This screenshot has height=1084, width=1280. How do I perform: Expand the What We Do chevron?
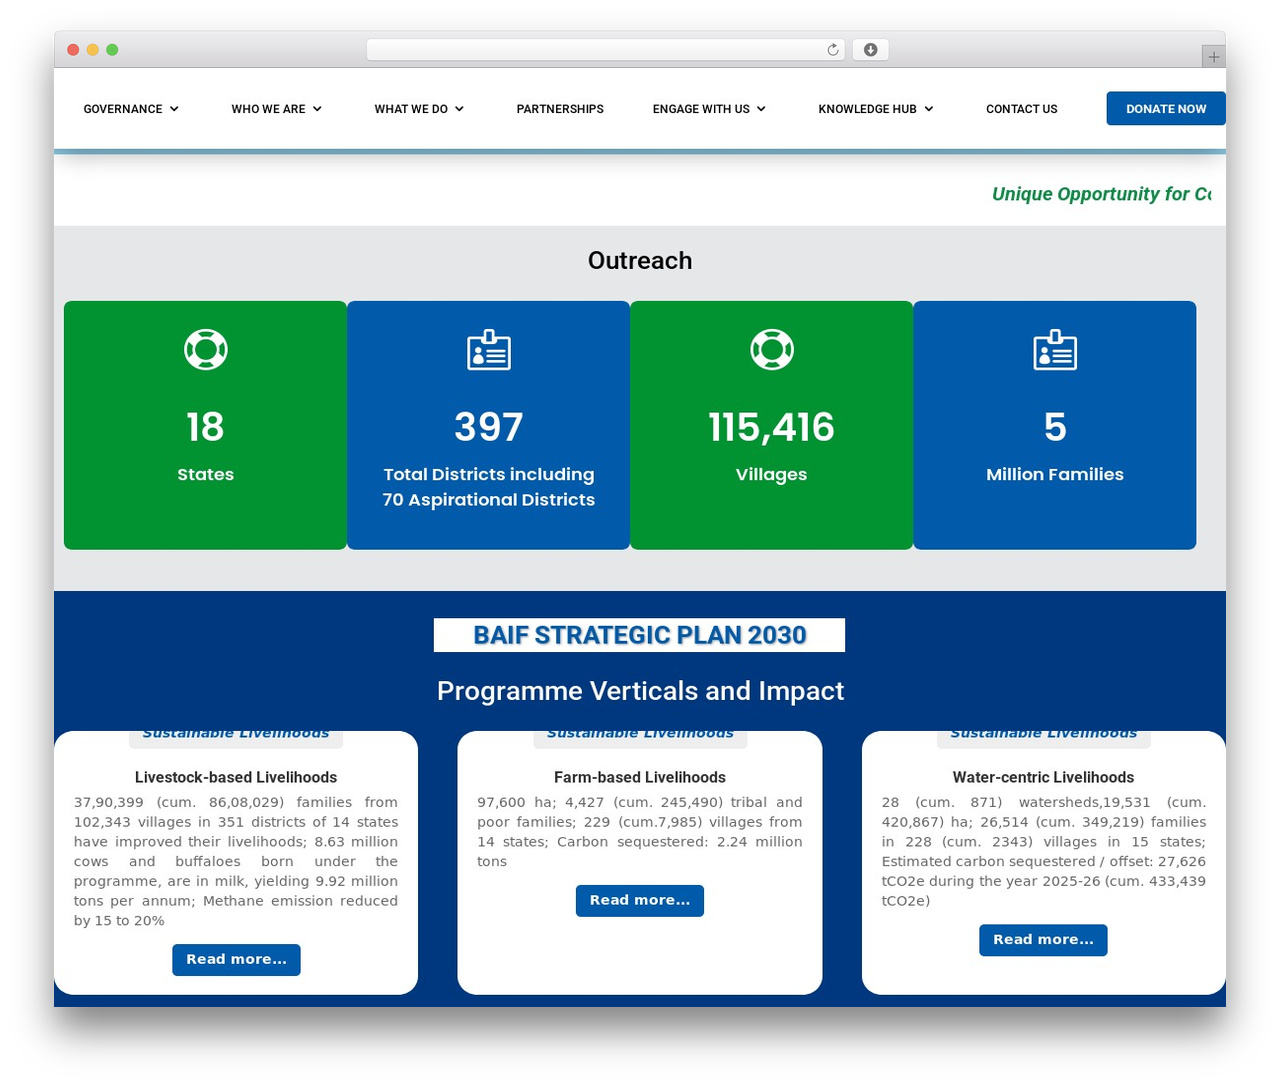click(459, 109)
